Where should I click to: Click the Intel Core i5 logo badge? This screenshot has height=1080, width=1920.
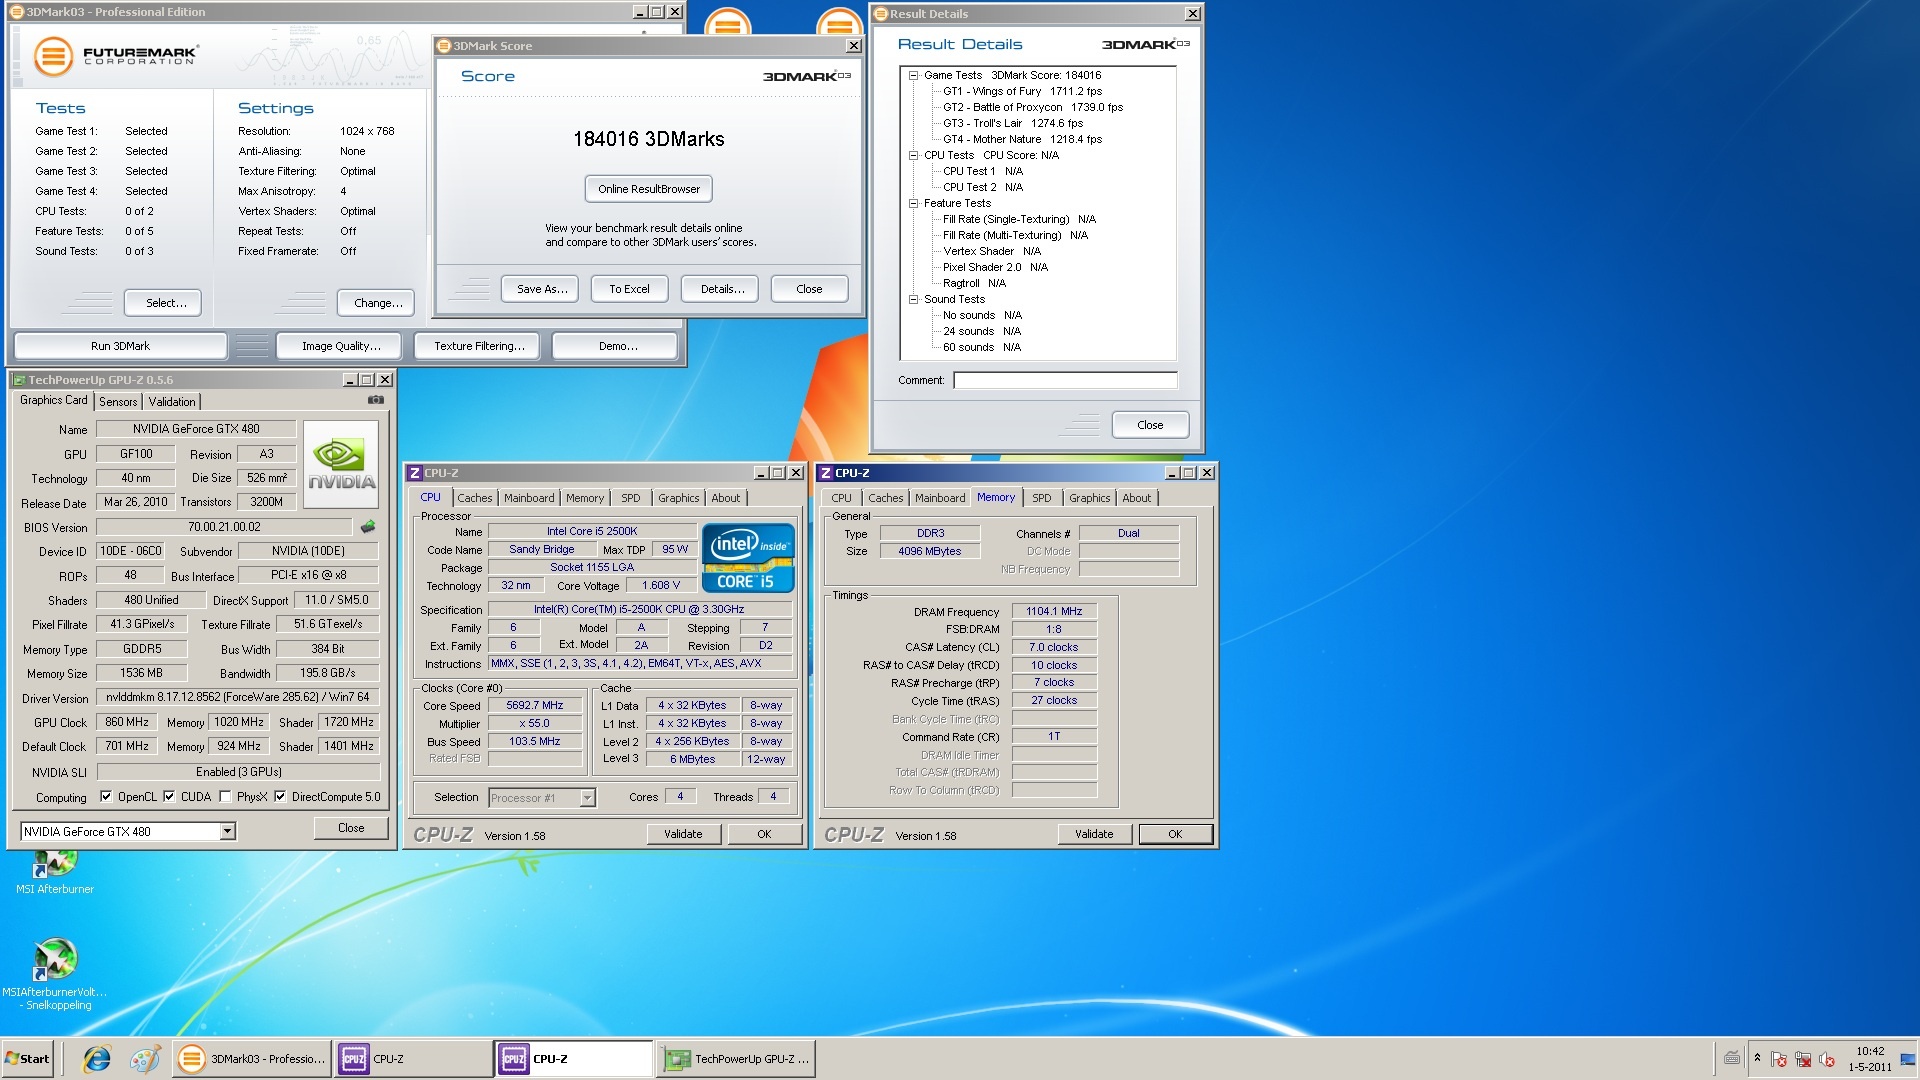click(748, 558)
